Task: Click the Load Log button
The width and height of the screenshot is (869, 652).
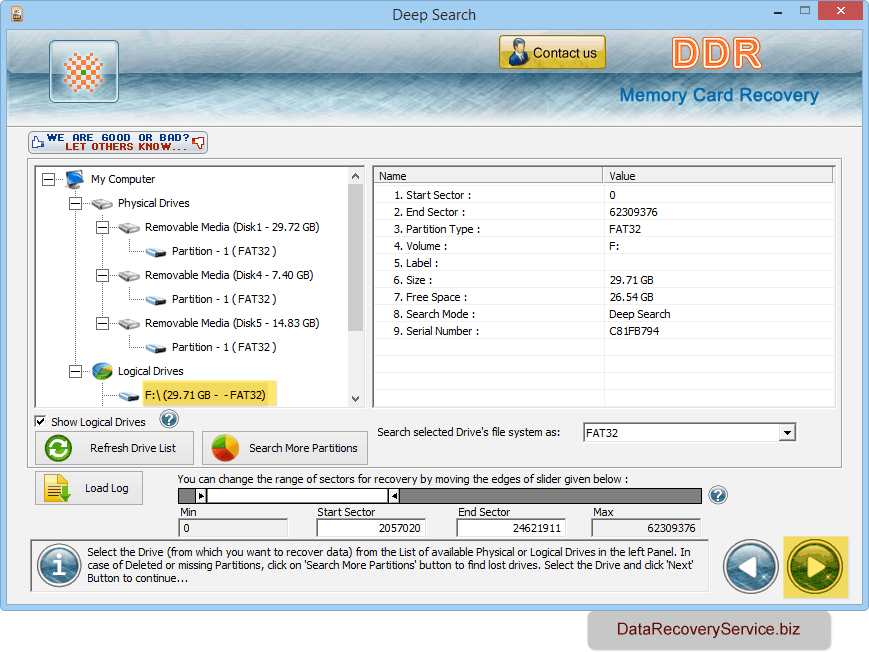Action: (x=89, y=488)
